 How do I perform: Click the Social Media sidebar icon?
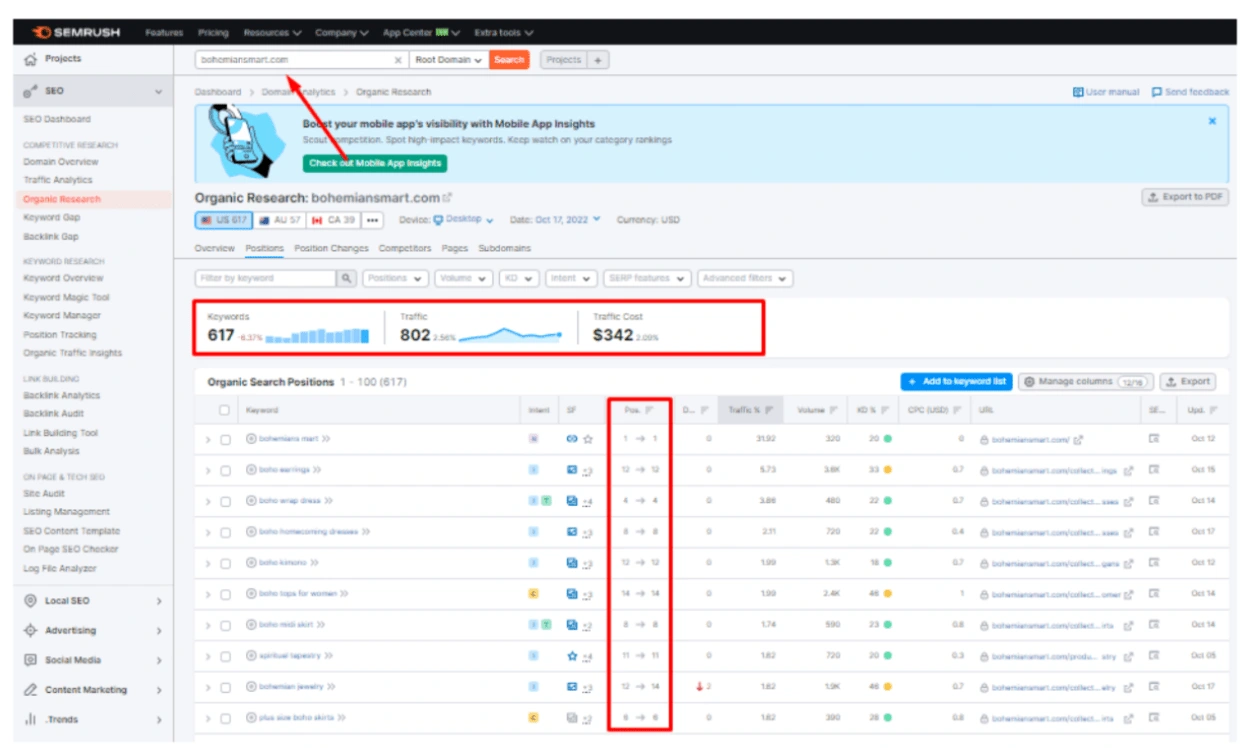click(31, 660)
